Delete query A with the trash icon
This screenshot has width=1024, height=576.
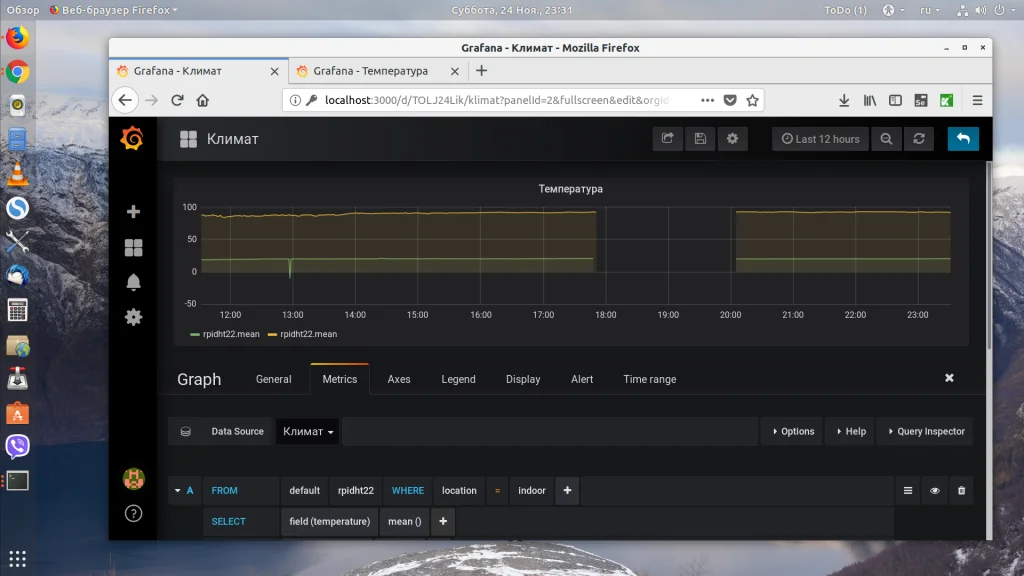point(961,491)
